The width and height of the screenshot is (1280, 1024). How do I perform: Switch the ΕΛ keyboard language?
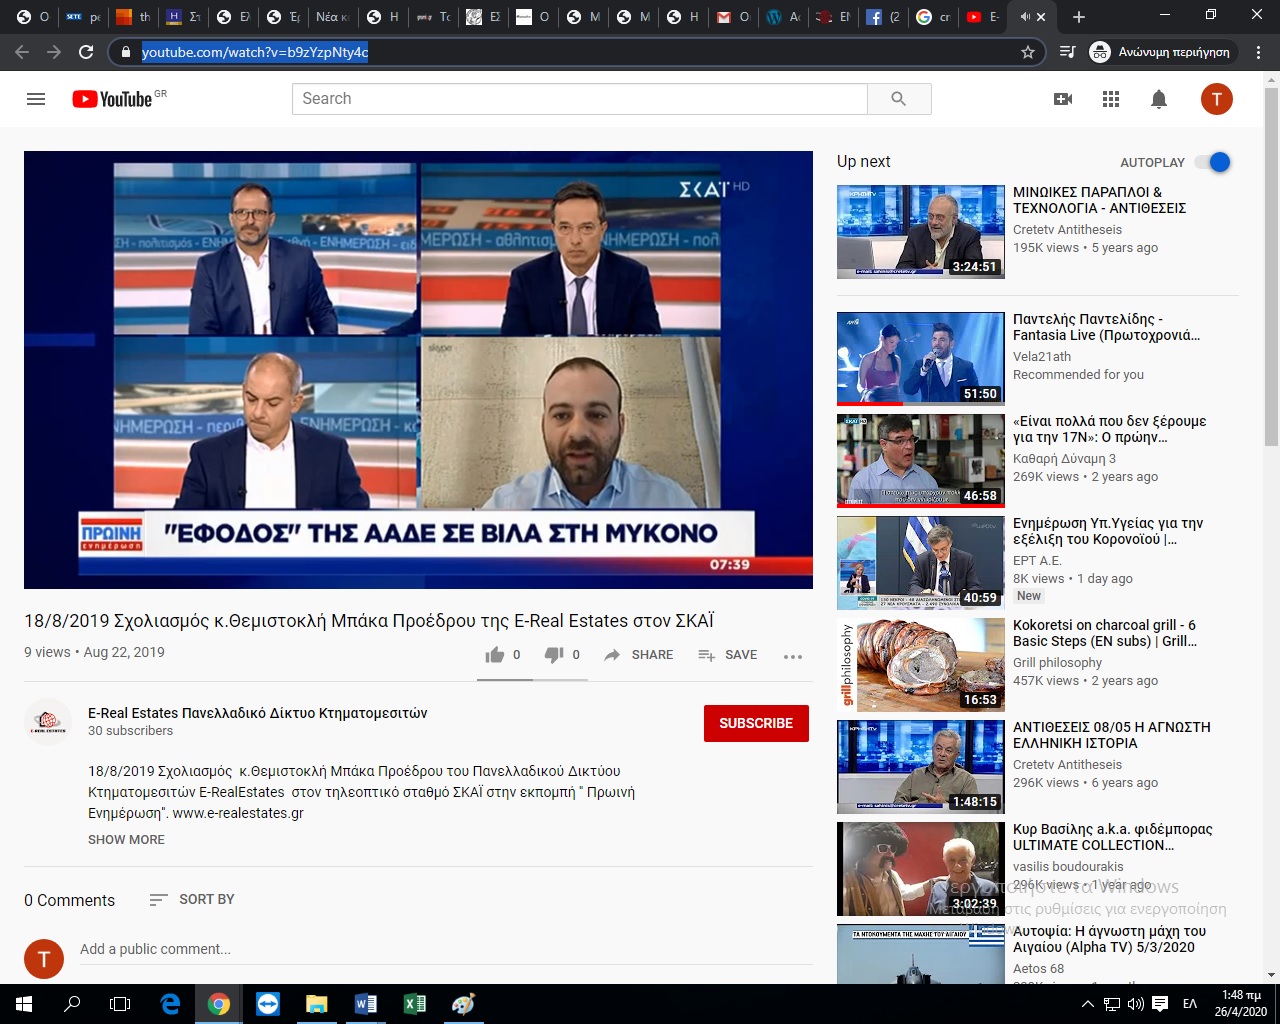pyautogui.click(x=1190, y=1004)
